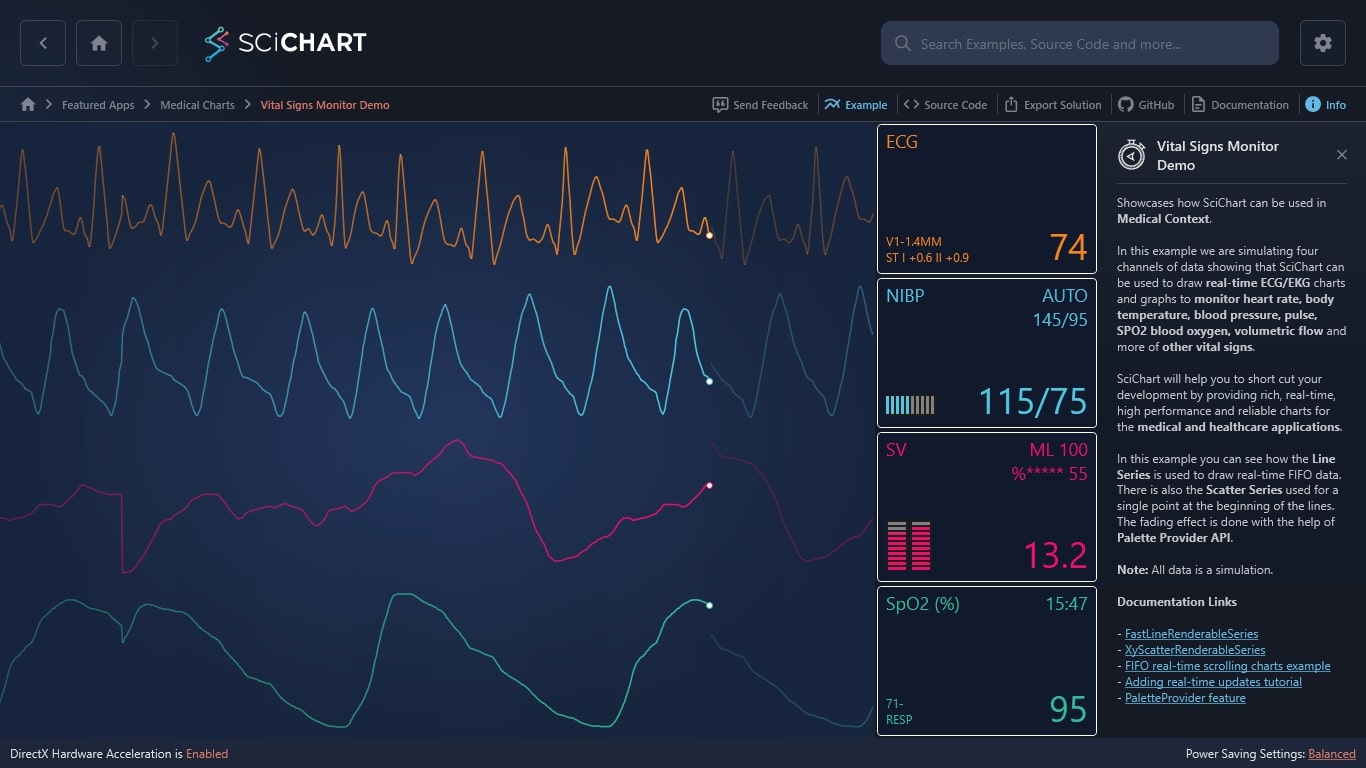Image resolution: width=1366 pixels, height=768 pixels.
Task: Toggle the Info panel tab
Action: pos(1326,105)
